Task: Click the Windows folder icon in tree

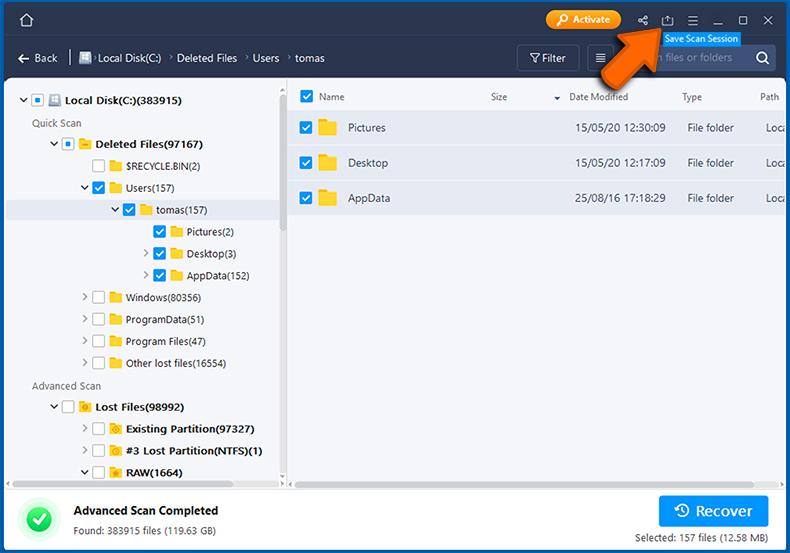Action: coord(116,297)
